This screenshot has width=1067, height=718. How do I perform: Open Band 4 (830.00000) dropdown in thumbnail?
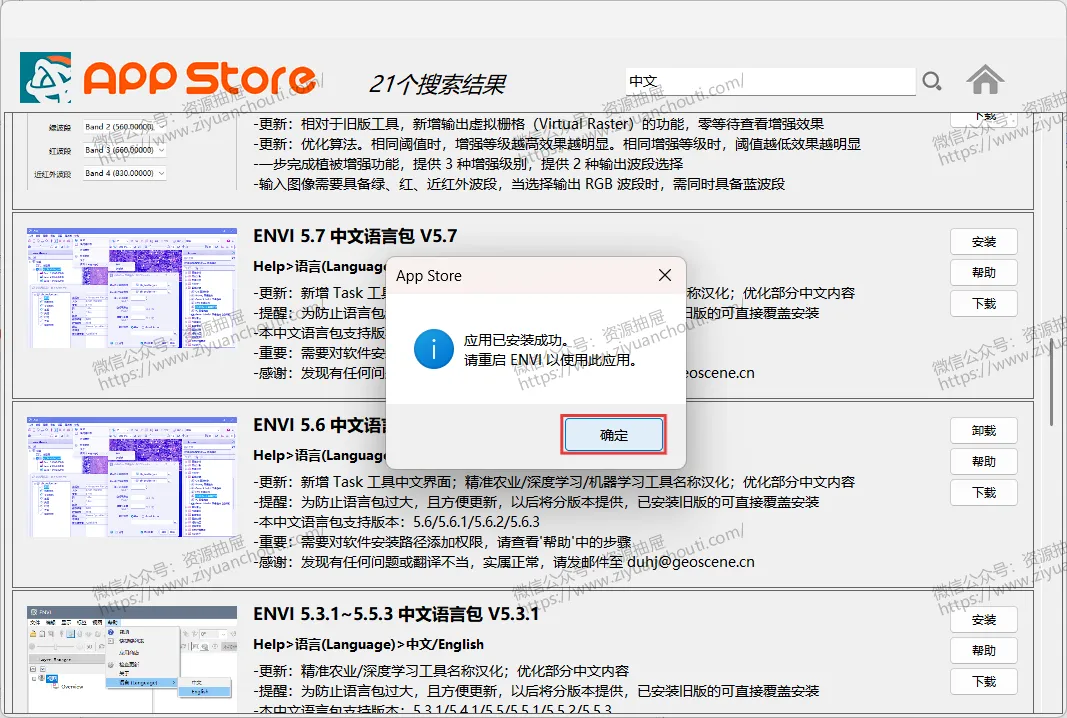[x=125, y=173]
